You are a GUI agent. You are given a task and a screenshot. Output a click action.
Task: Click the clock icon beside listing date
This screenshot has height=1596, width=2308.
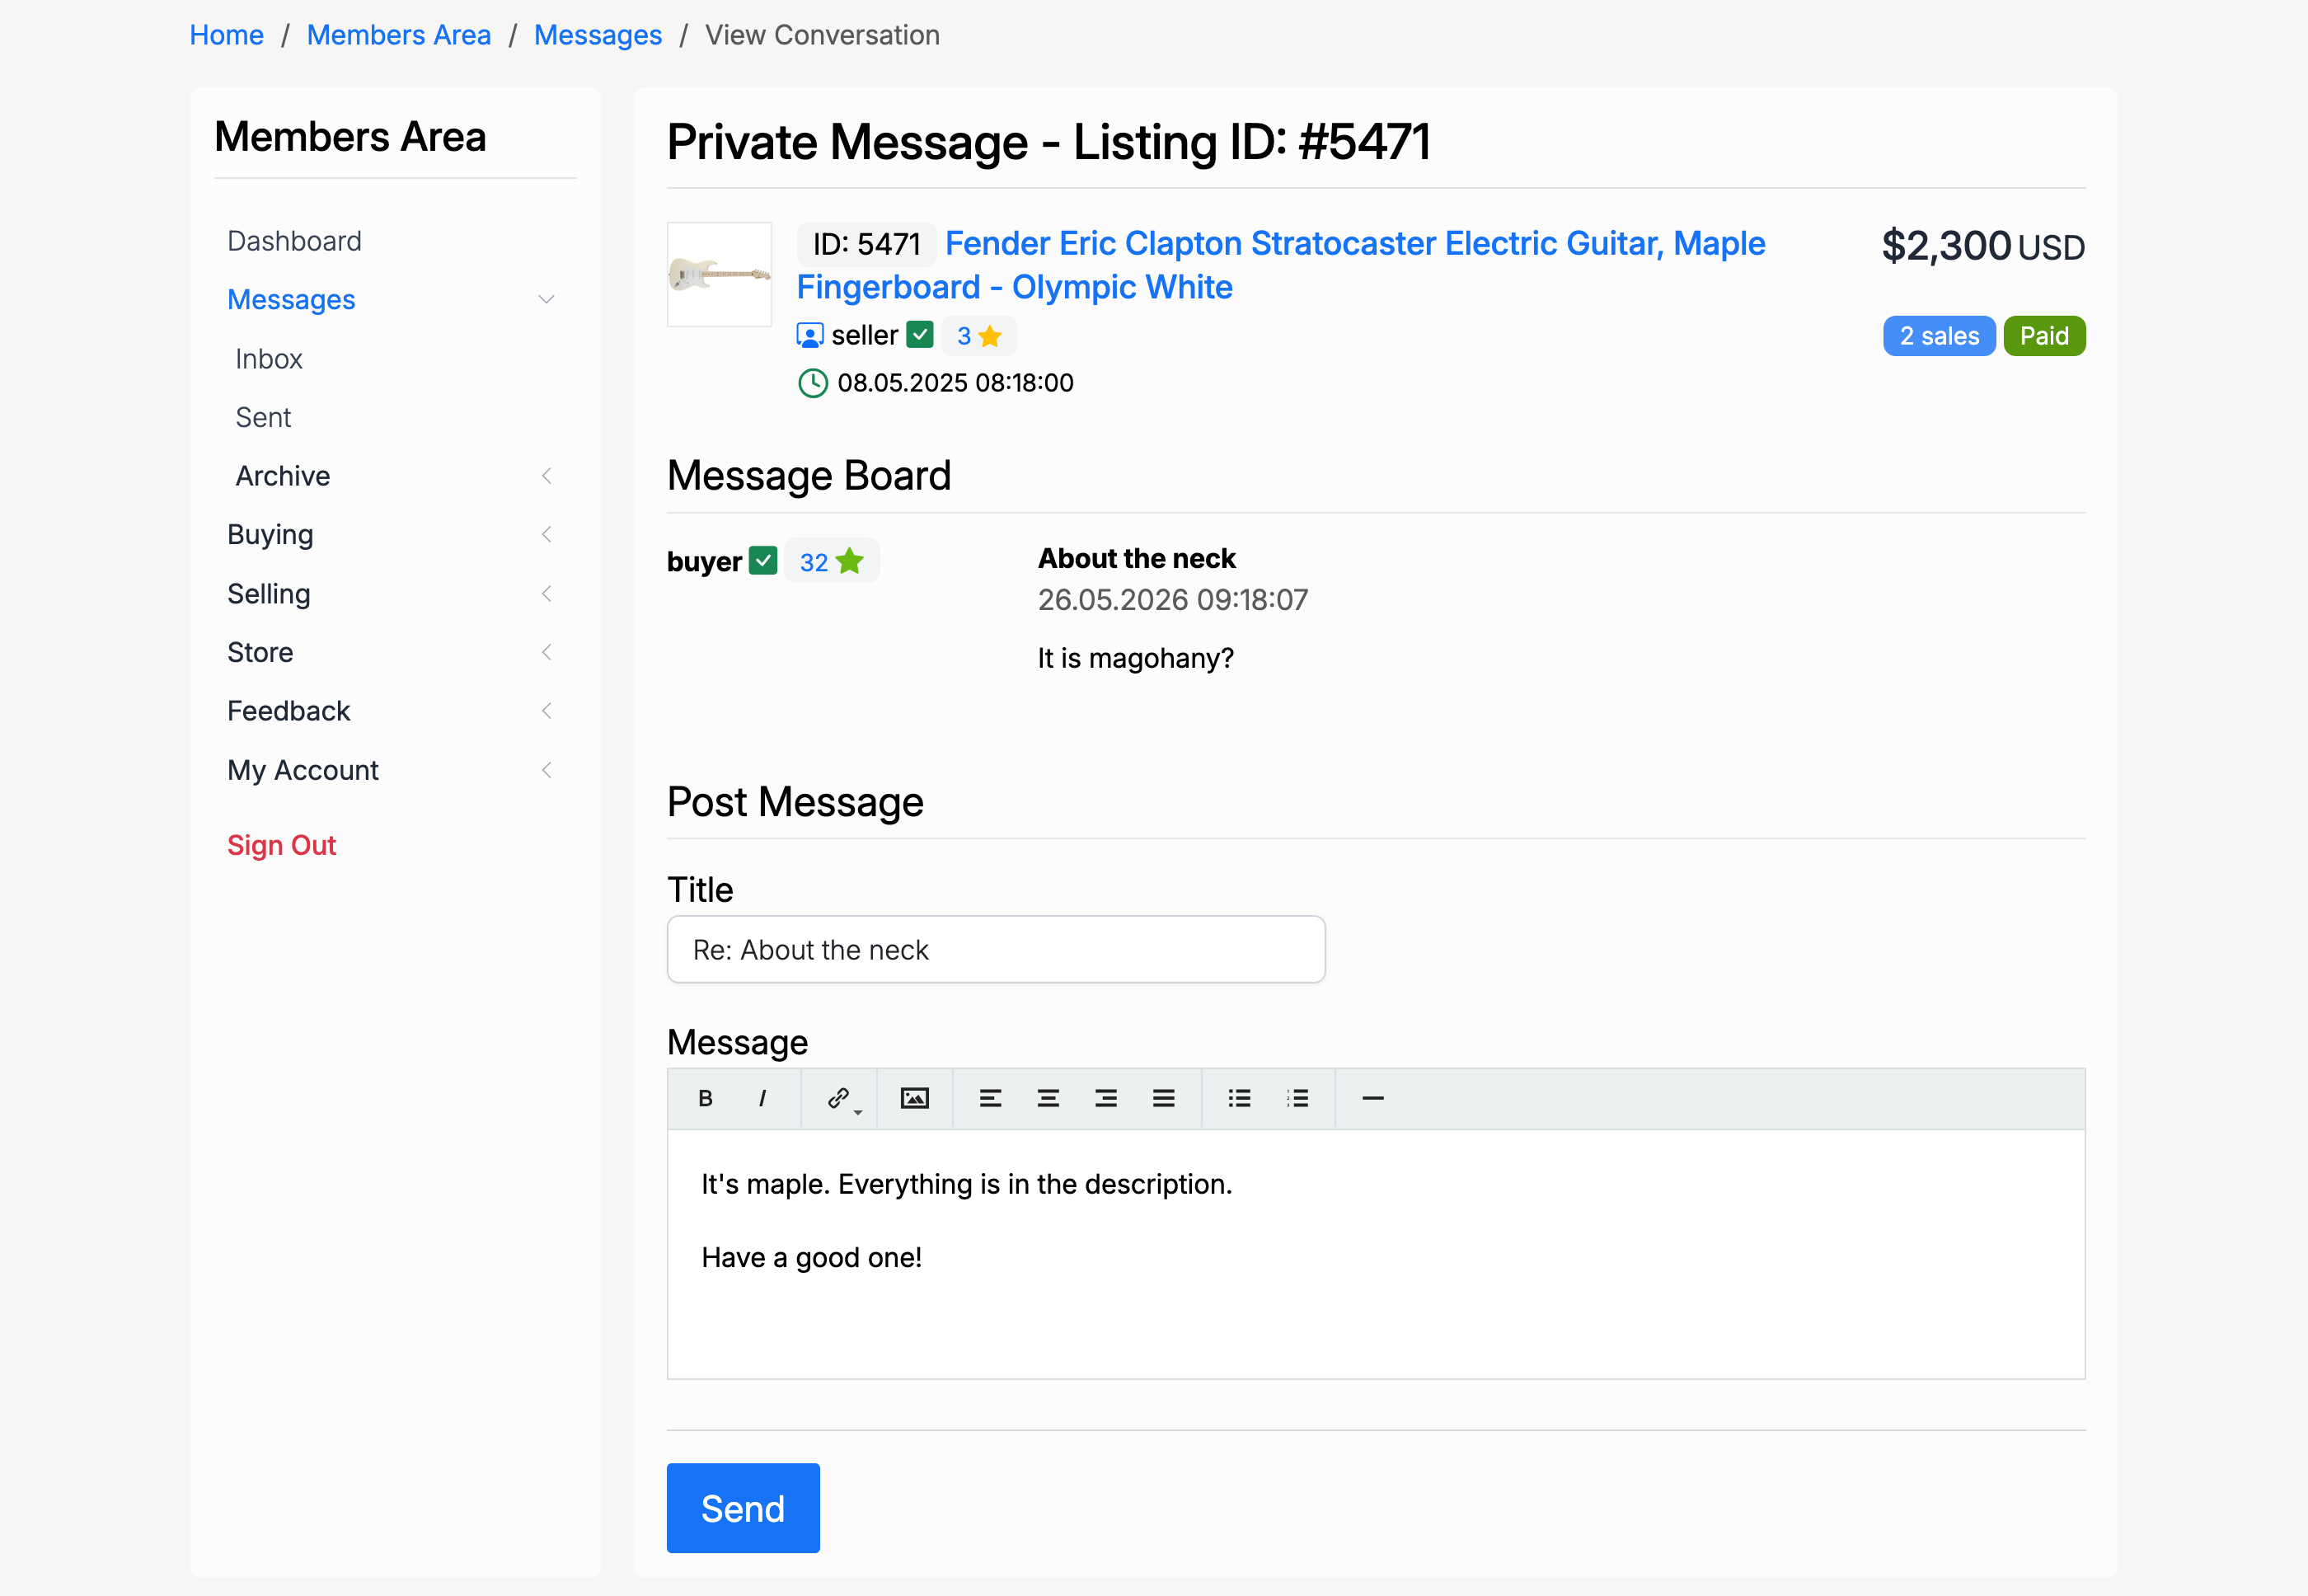coord(813,383)
